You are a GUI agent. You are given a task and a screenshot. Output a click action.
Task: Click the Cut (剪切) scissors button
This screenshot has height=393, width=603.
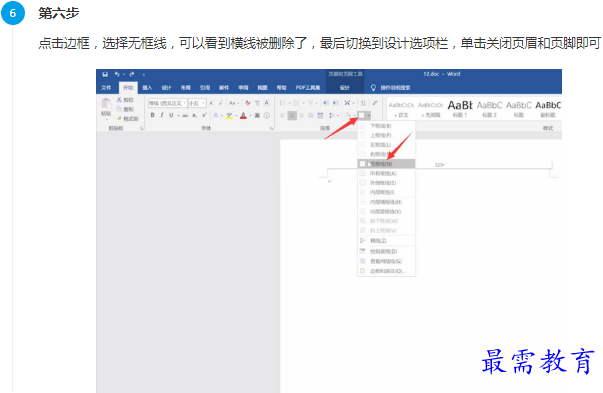point(125,100)
